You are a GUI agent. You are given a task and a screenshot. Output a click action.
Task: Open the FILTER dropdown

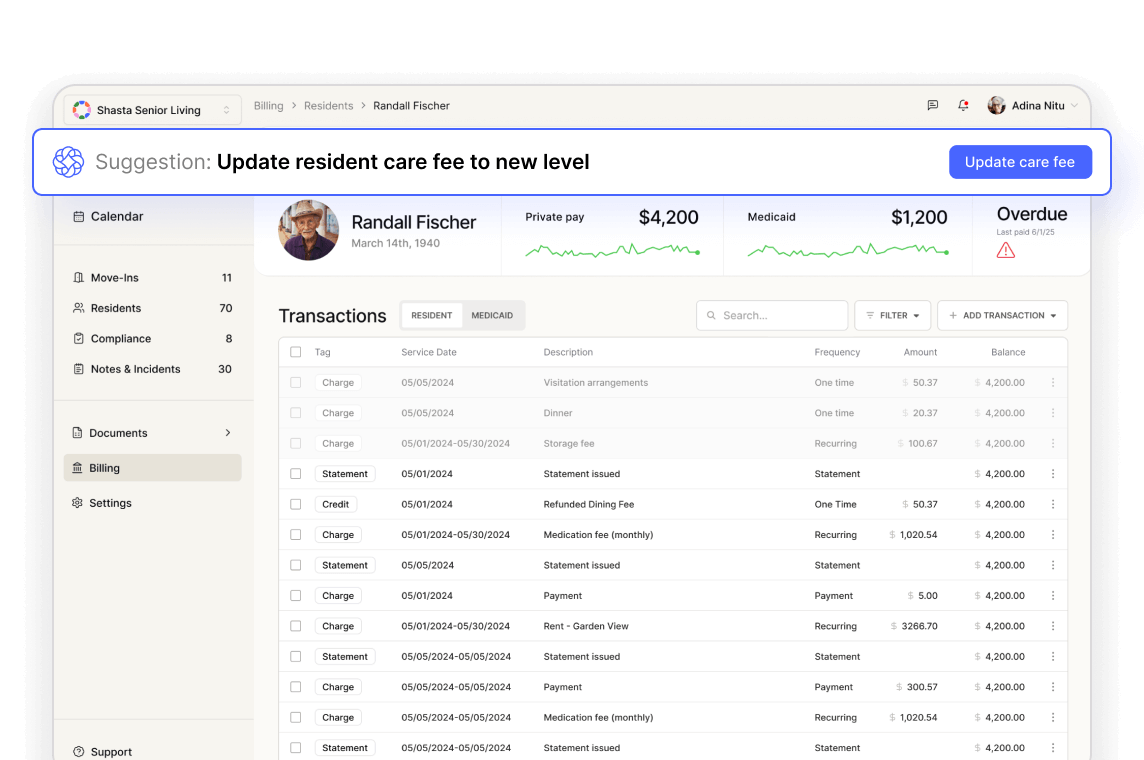[x=892, y=316]
